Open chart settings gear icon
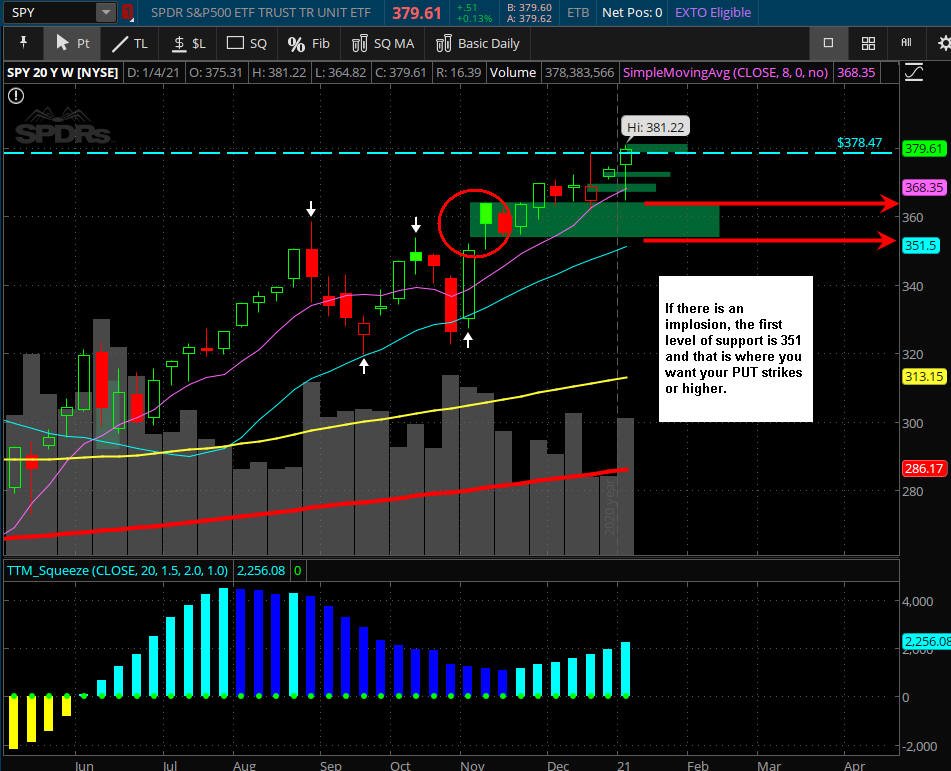Screen dimensions: 951x771 coord(944,43)
